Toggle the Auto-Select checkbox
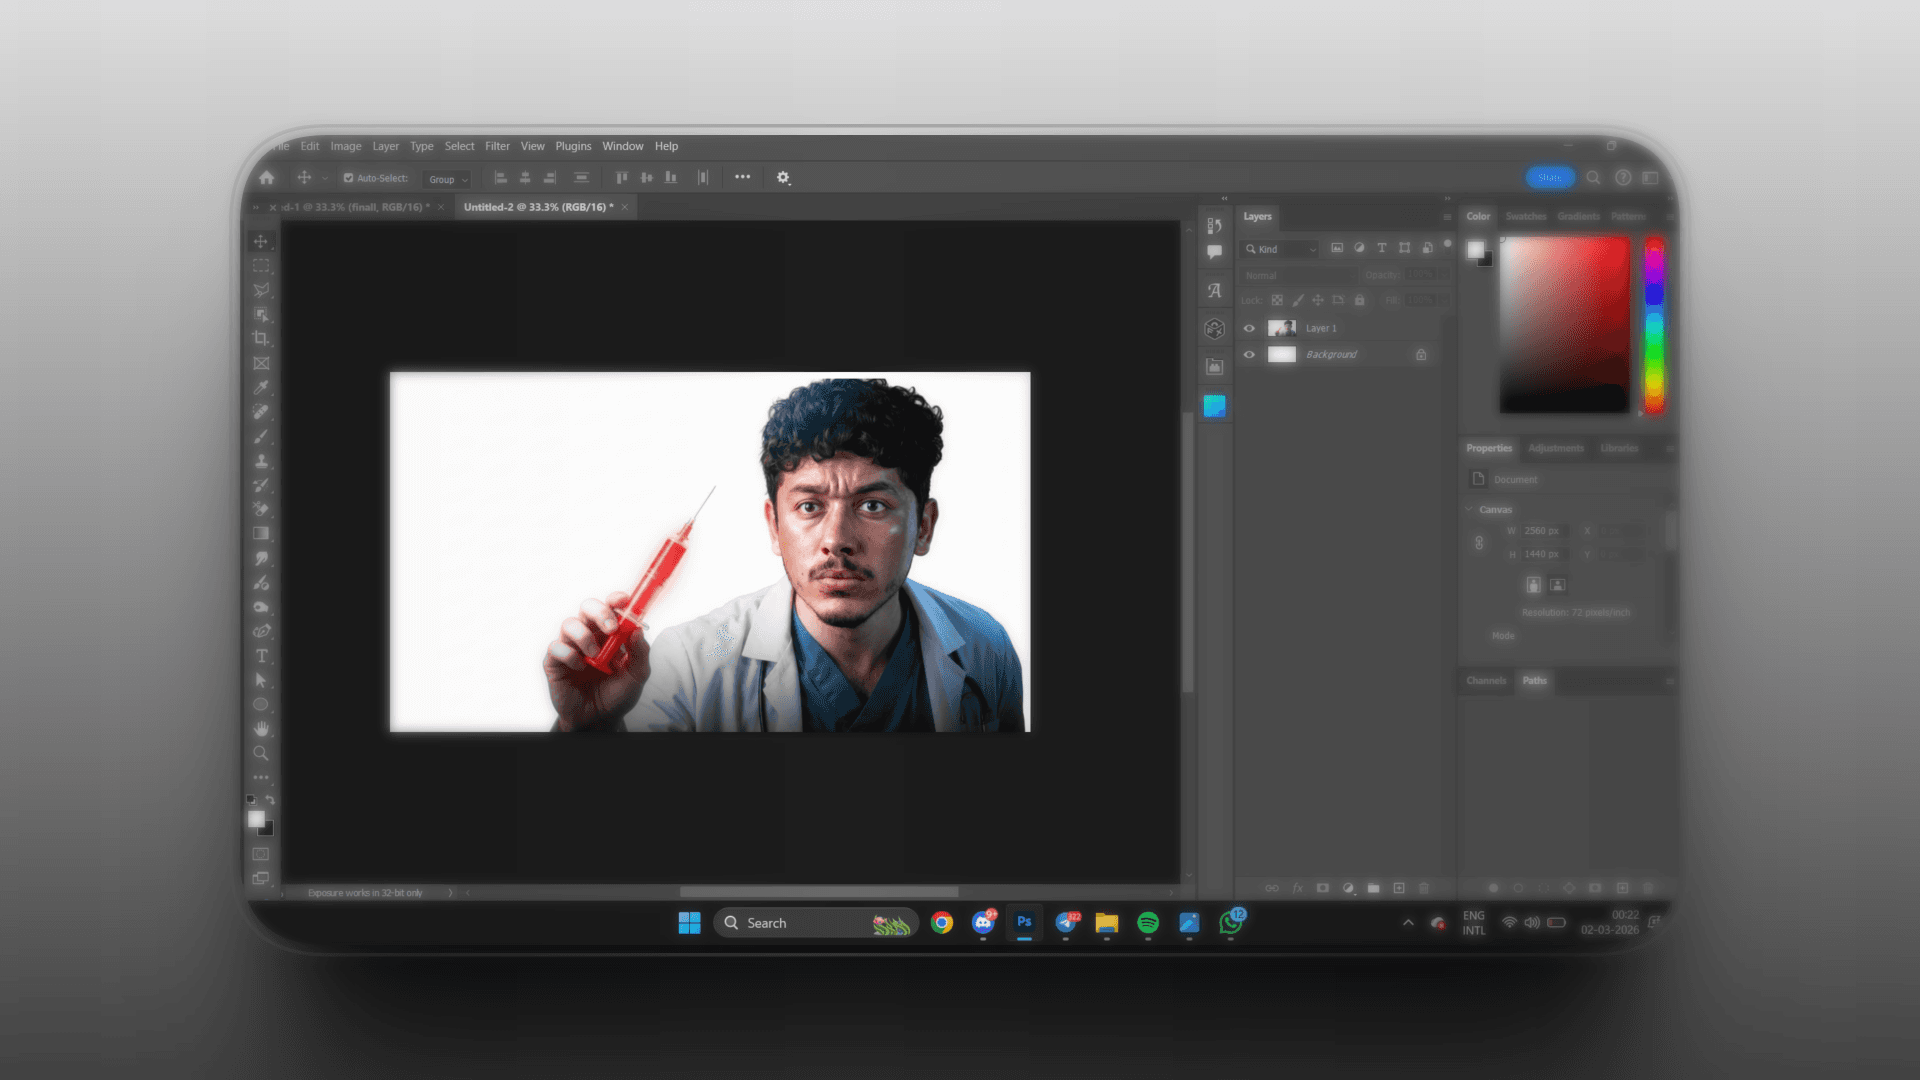 tap(349, 178)
